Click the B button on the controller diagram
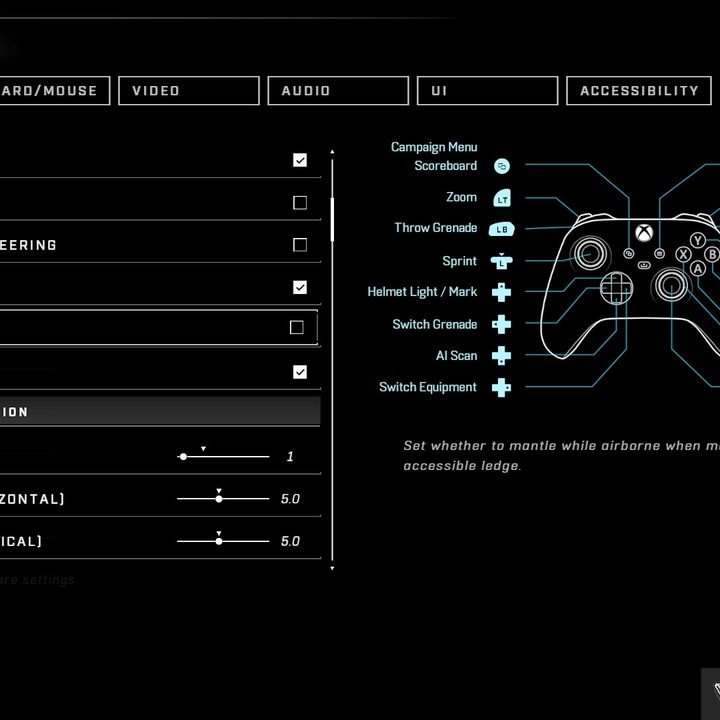The width and height of the screenshot is (720, 720). [x=712, y=254]
